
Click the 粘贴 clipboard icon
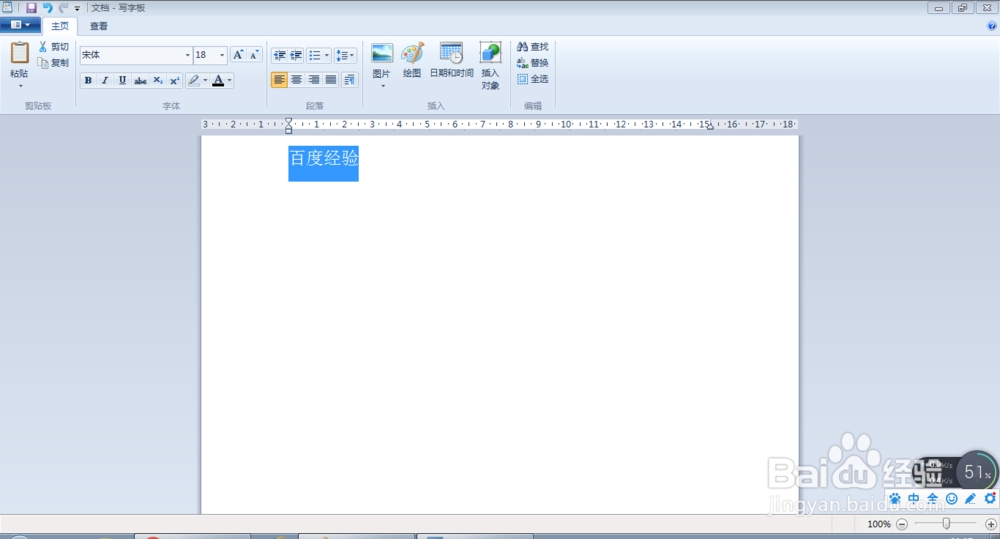(x=19, y=53)
